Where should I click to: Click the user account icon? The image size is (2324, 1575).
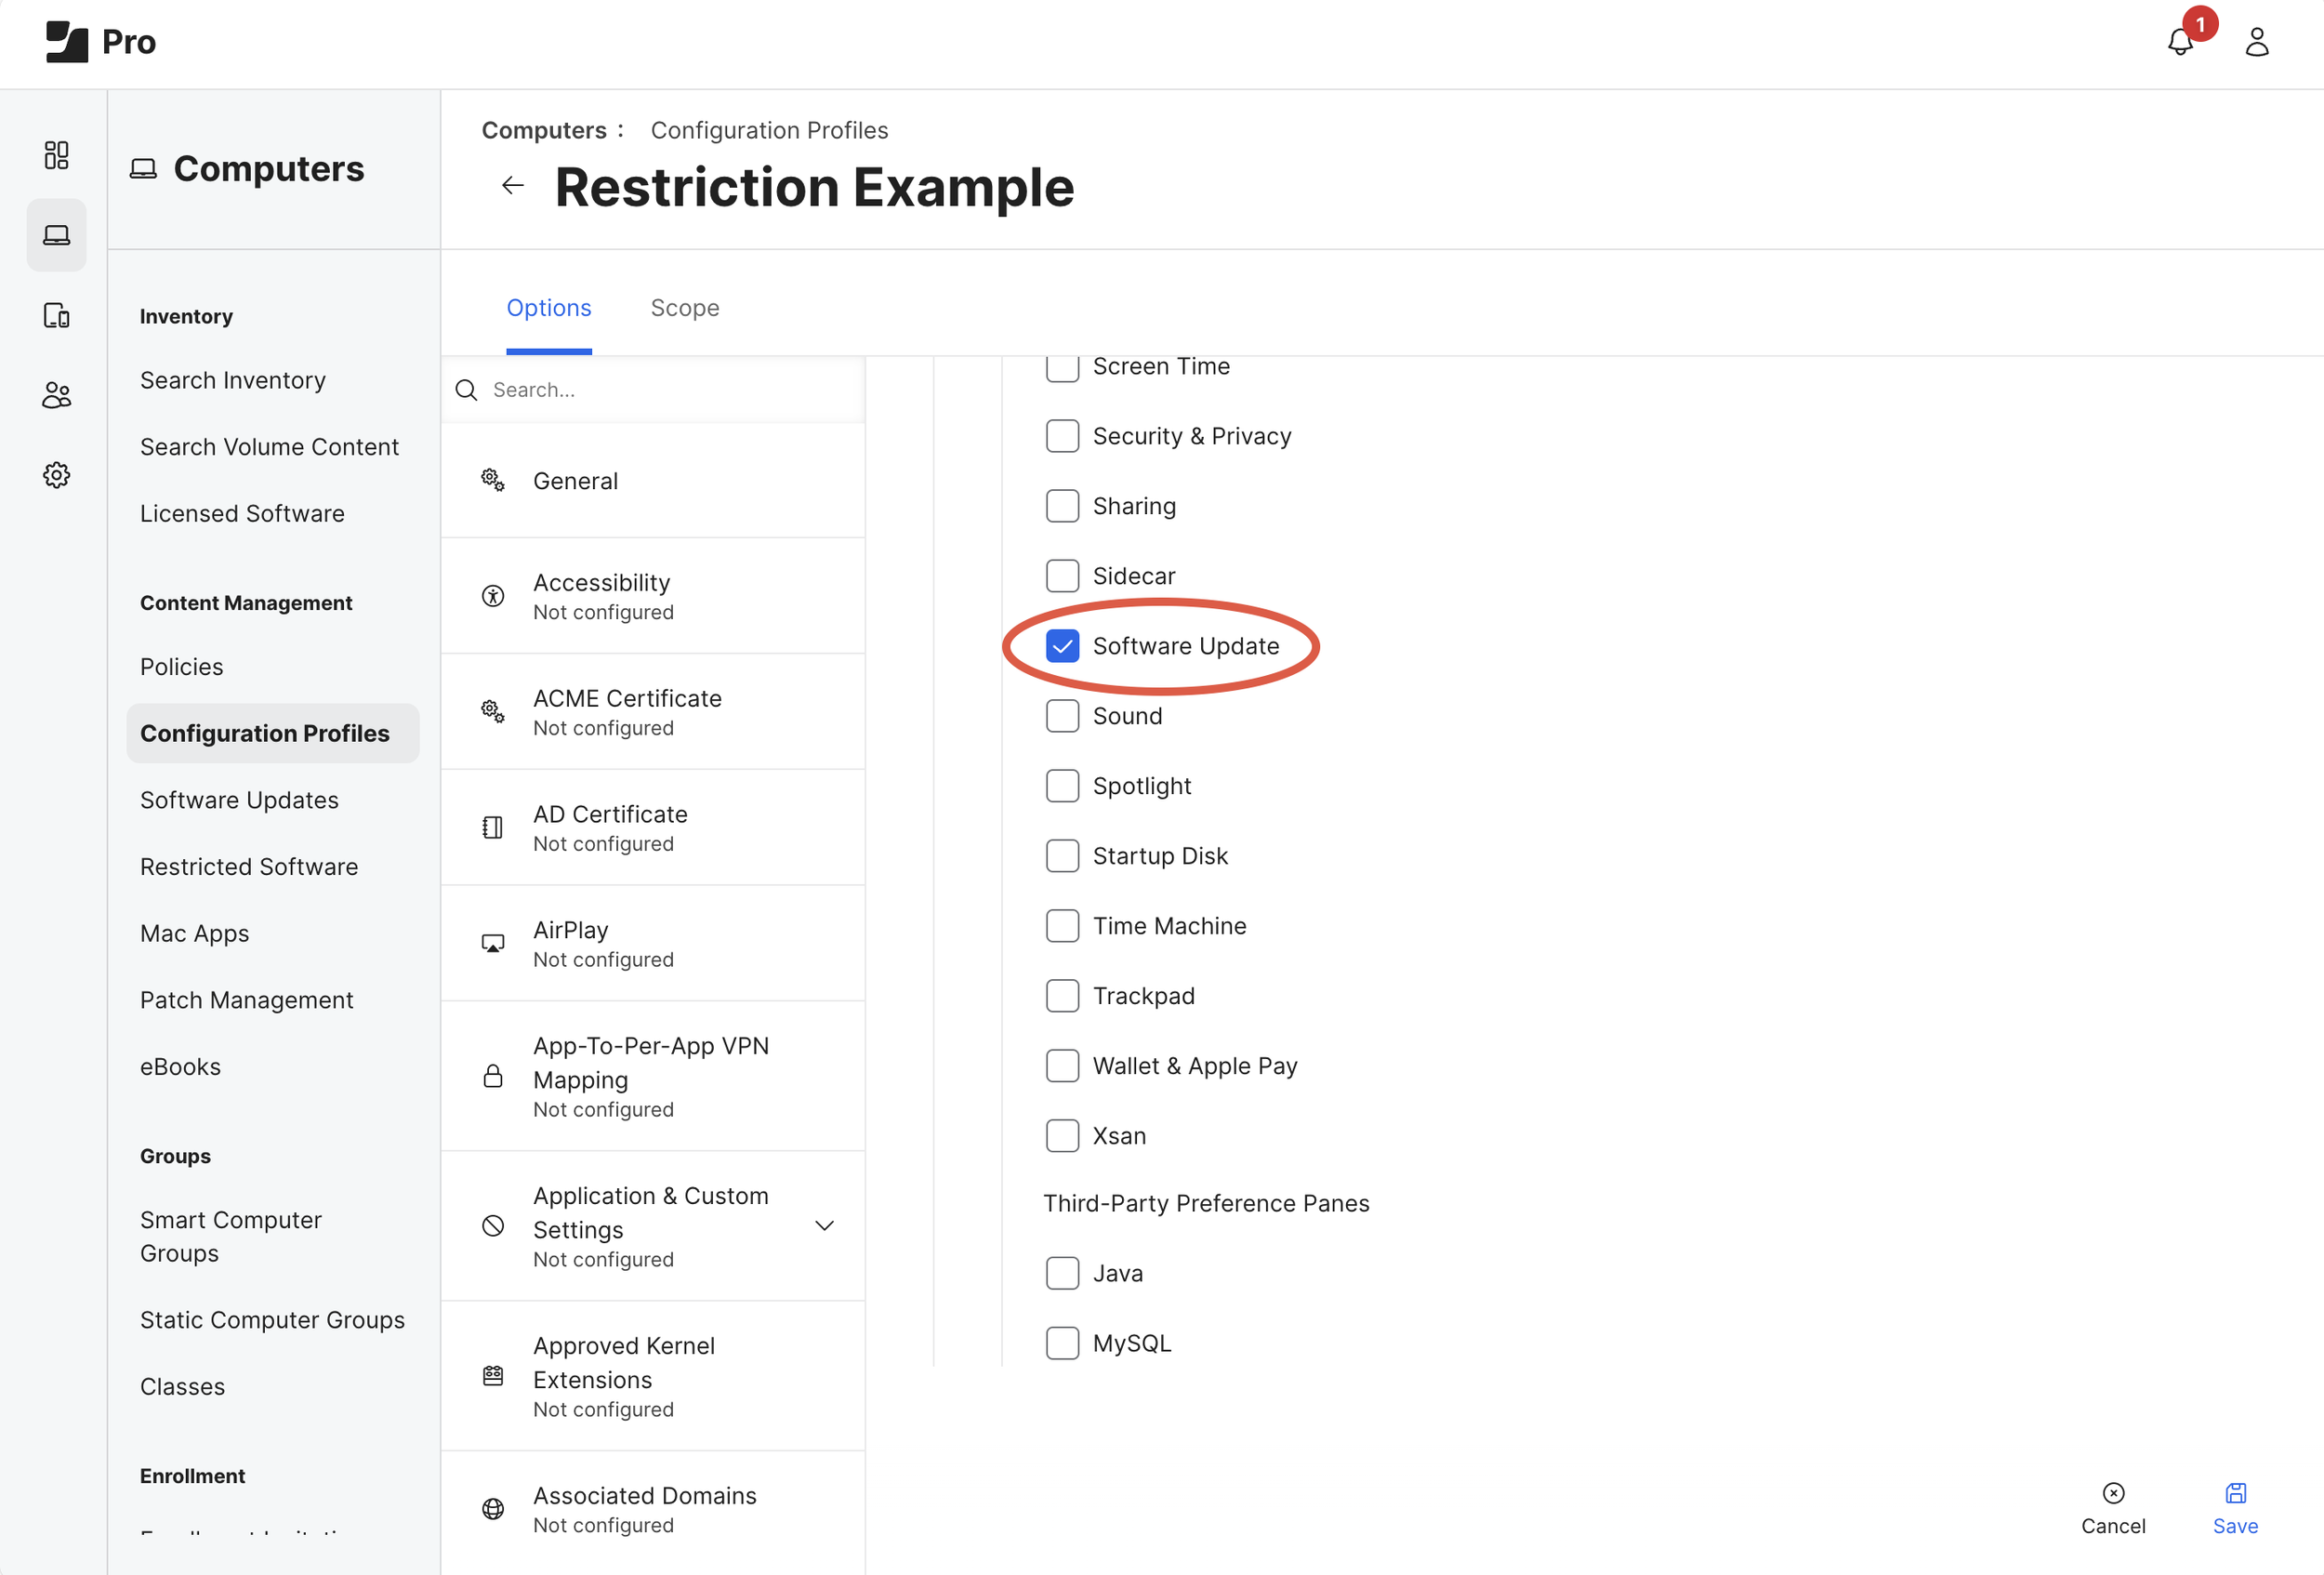click(2257, 42)
